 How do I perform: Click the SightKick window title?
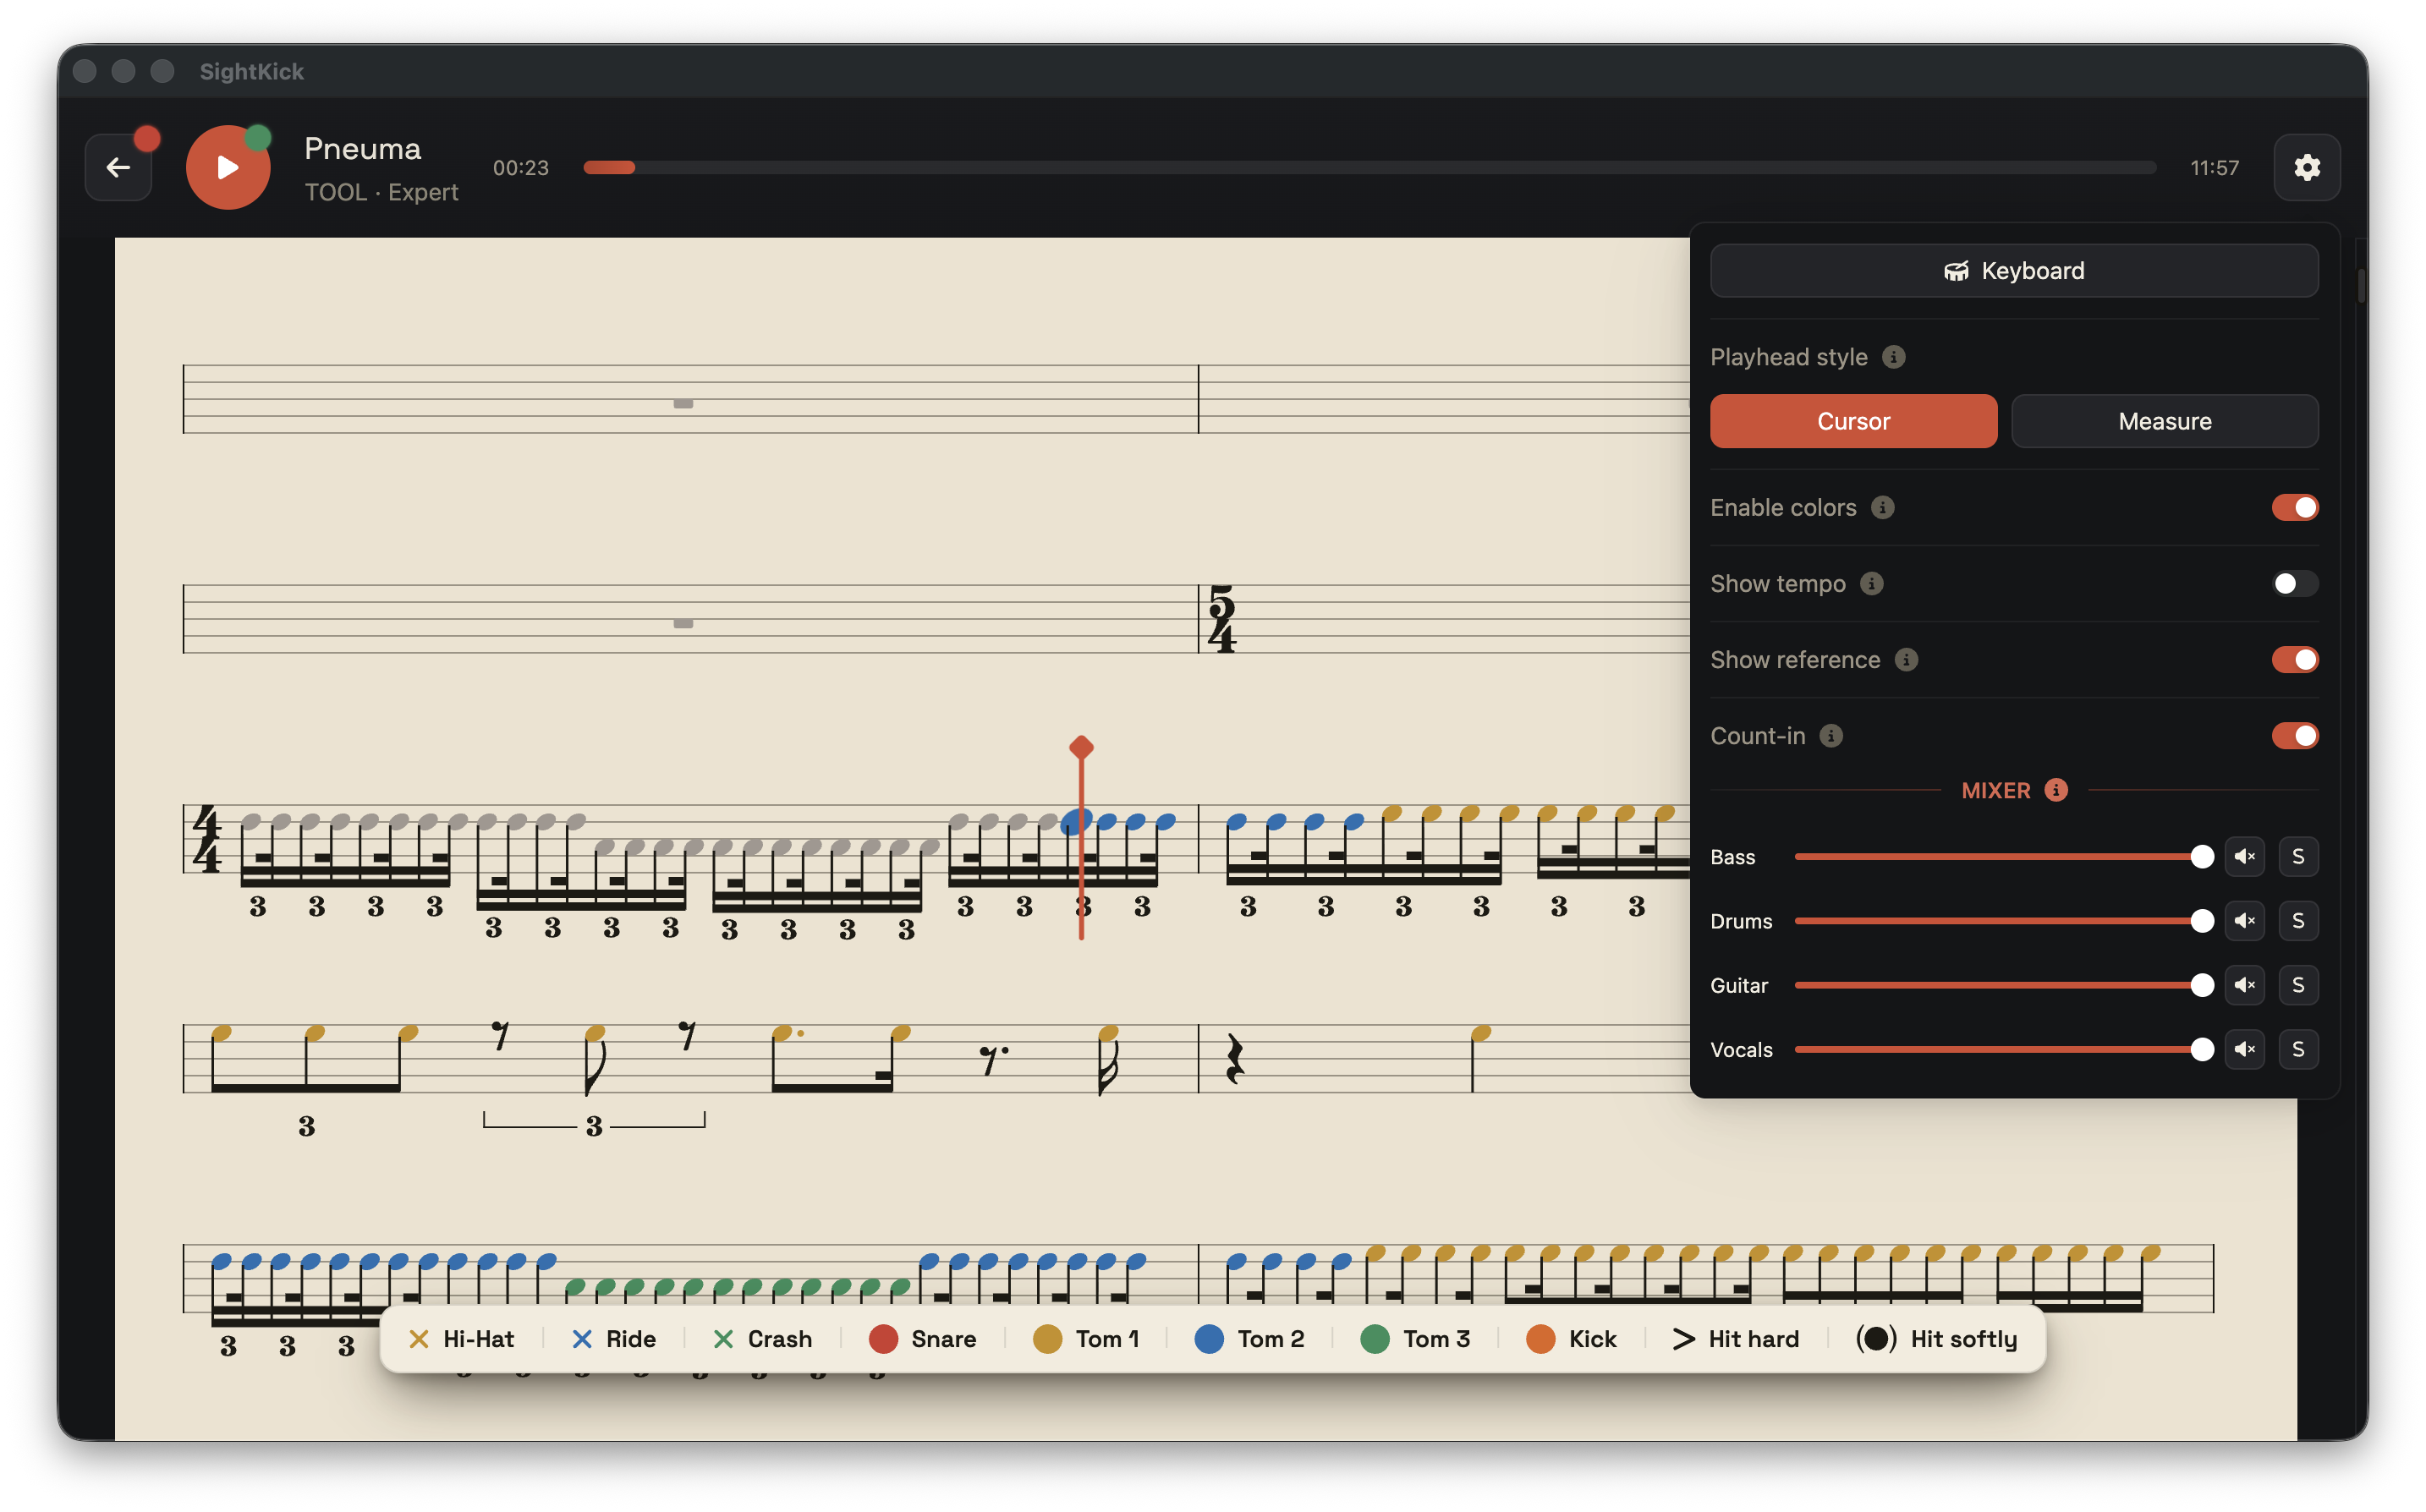click(x=252, y=71)
